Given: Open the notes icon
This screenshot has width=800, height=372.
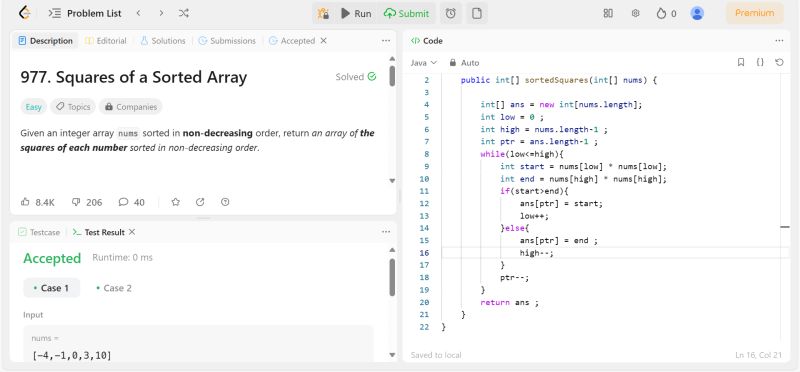Looking at the screenshot, I should coord(477,13).
